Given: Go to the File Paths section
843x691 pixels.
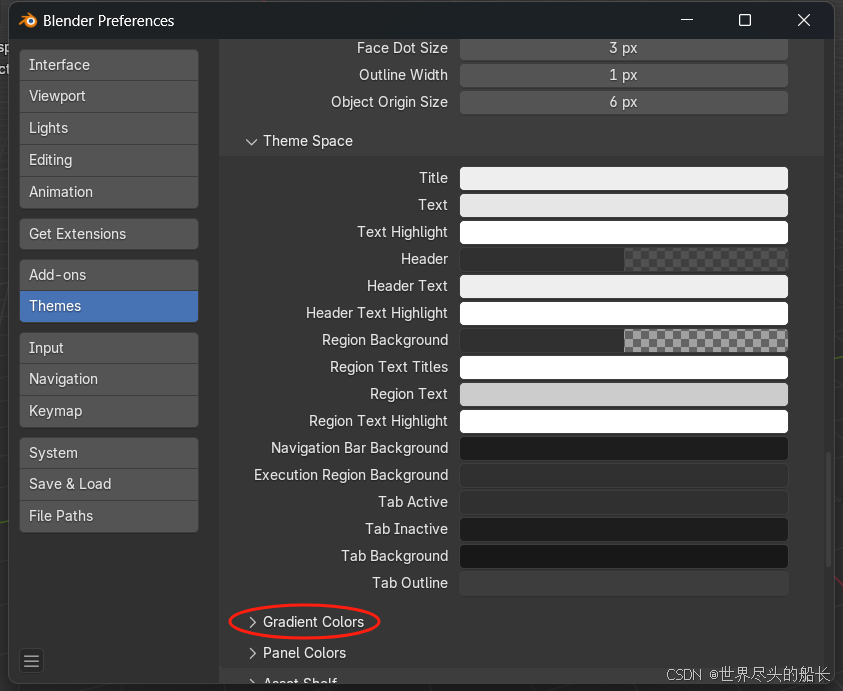Looking at the screenshot, I should pyautogui.click(x=109, y=516).
